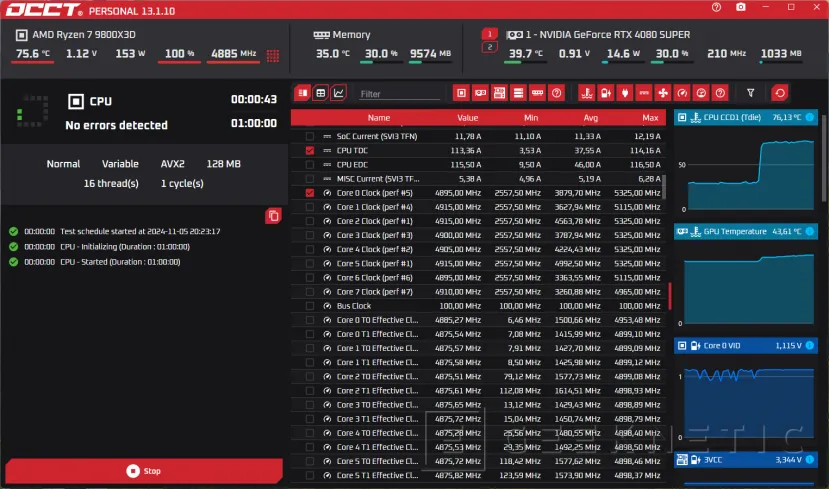The height and width of the screenshot is (489, 829).
Task: Filter sensors by fan speed icon
Action: (x=663, y=93)
